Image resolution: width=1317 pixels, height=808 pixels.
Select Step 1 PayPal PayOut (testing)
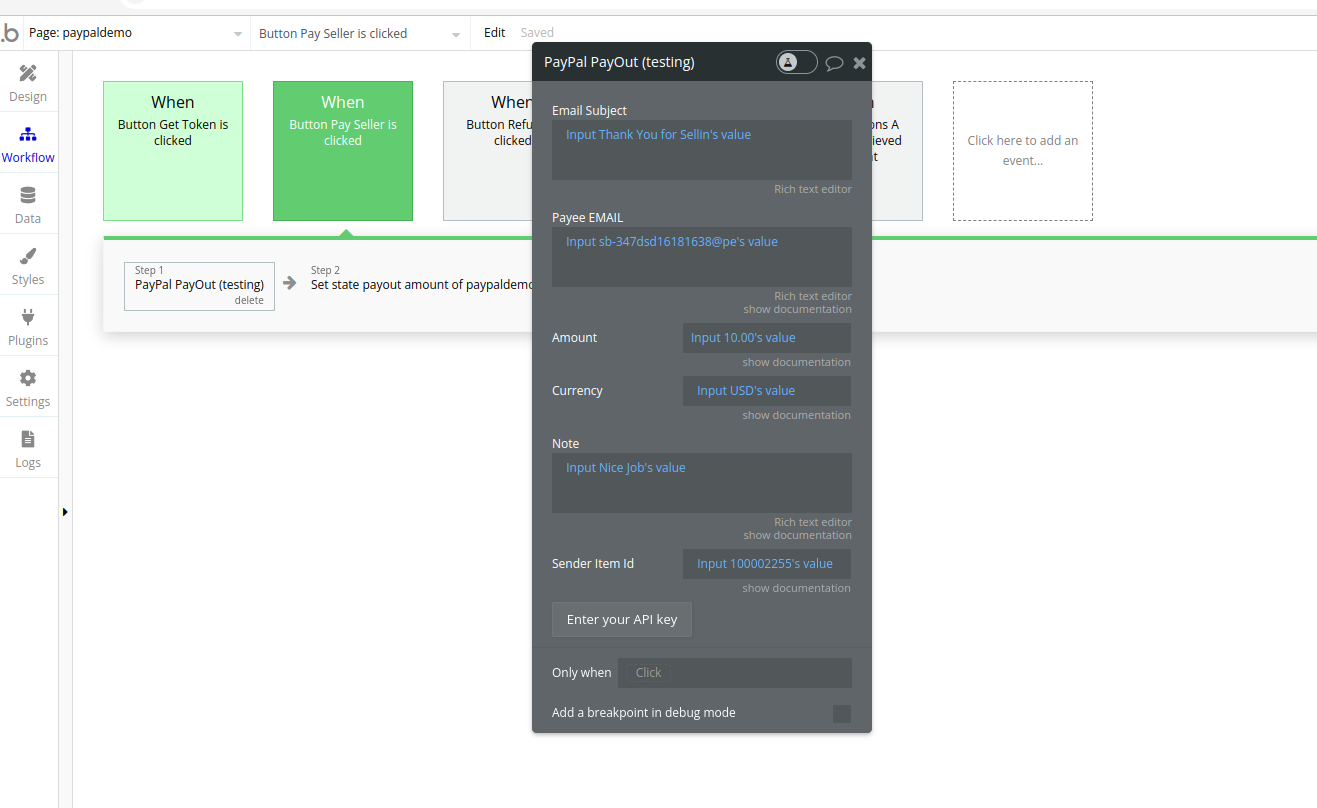click(199, 285)
